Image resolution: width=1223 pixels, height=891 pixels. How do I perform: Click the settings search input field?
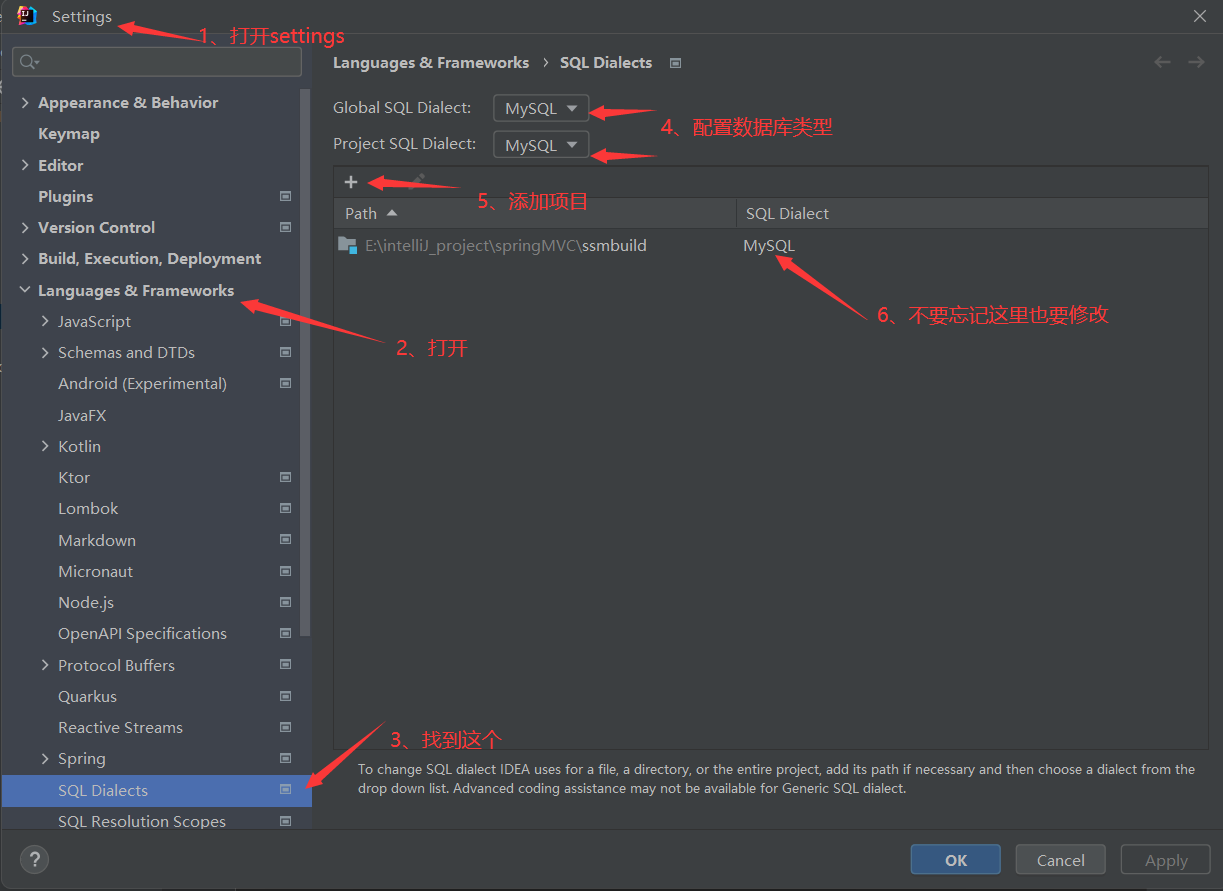click(157, 62)
